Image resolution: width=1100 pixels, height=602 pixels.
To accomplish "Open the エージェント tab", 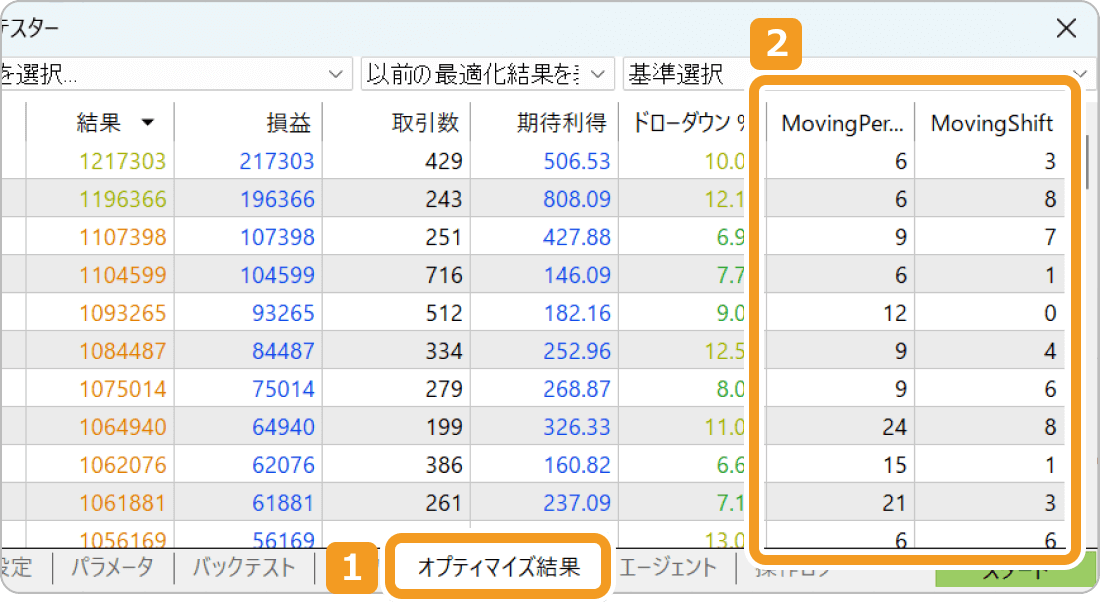I will [668, 567].
